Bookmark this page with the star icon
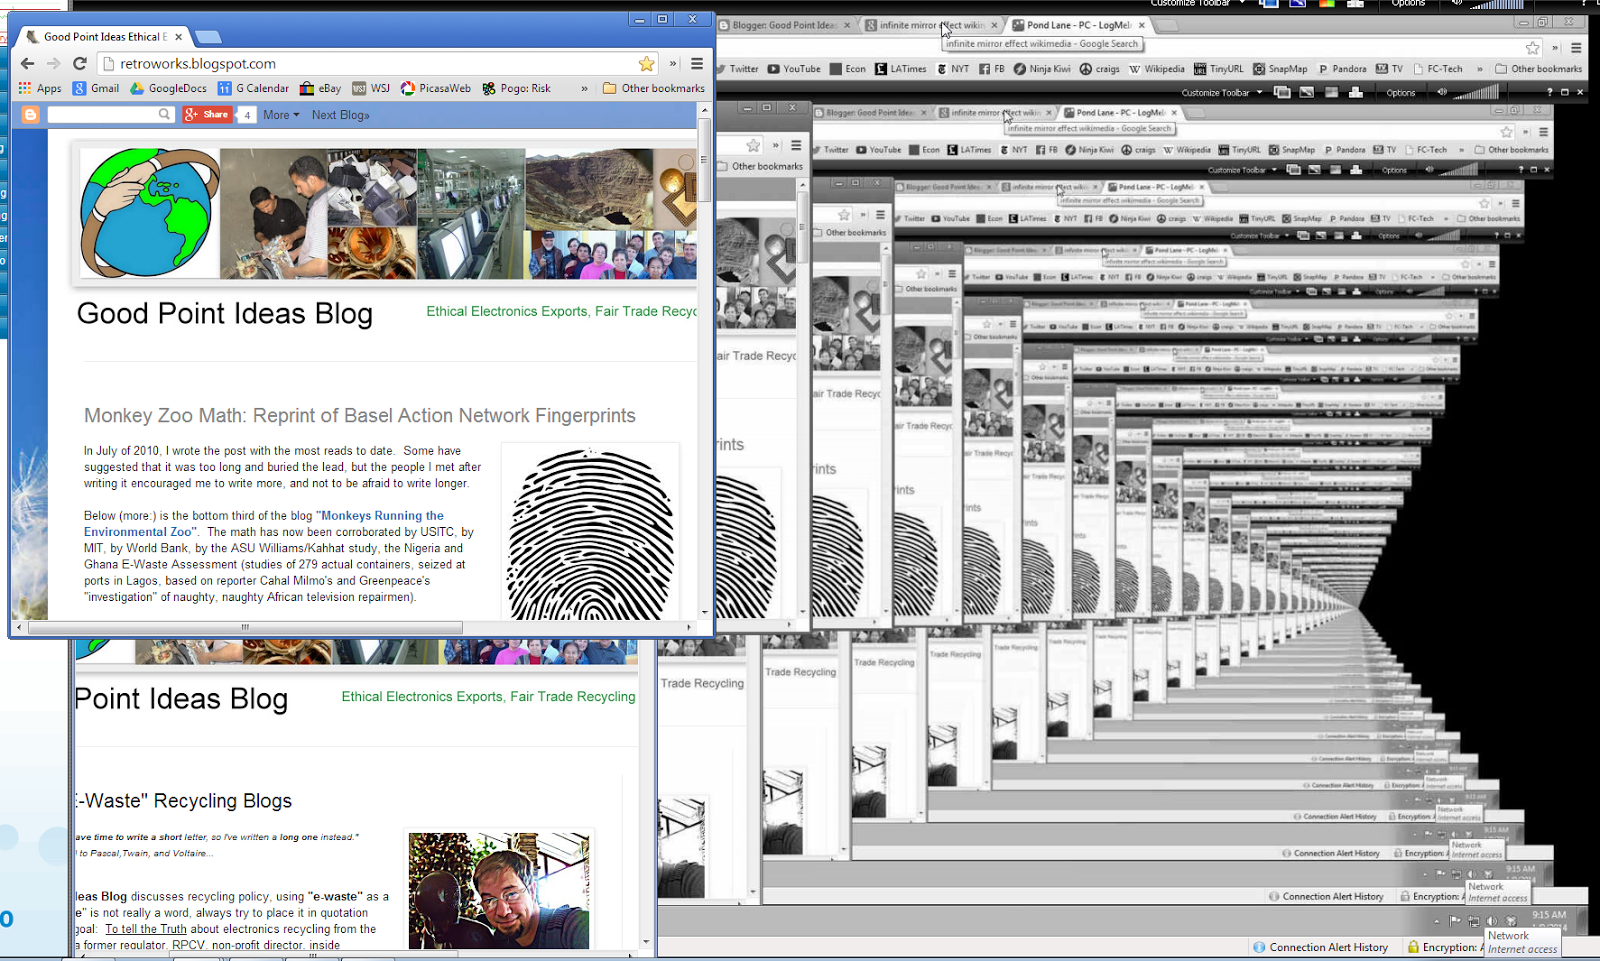This screenshot has height=961, width=1600. tap(646, 63)
